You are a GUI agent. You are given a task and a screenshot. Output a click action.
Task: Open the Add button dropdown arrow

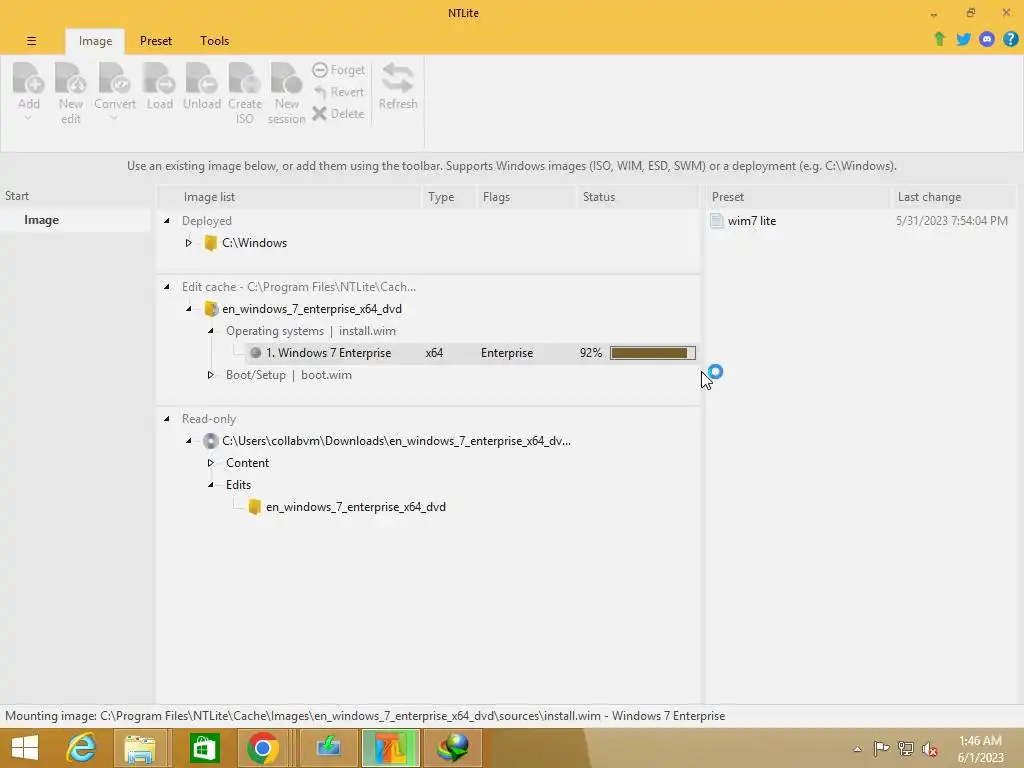click(x=28, y=119)
